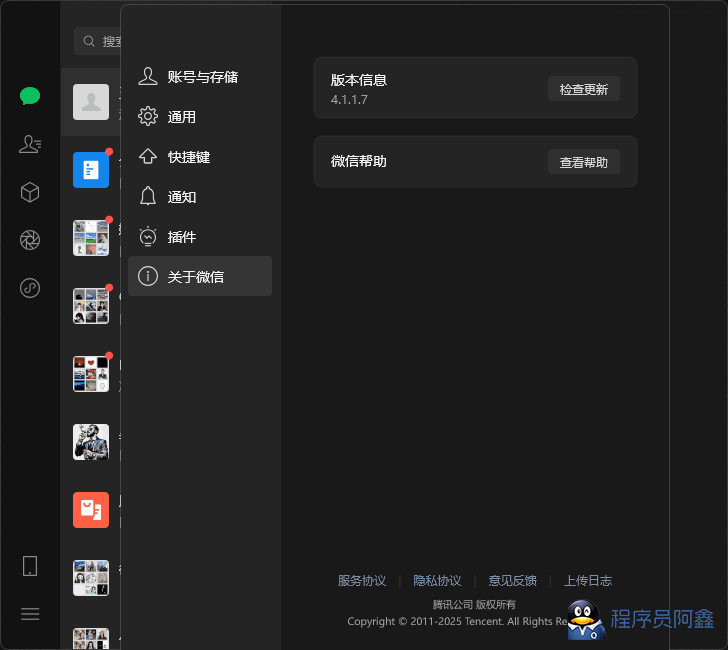Viewport: 728px width, 650px height.
Task: Open the hamburger menu at sidebar bottom
Action: click(30, 614)
